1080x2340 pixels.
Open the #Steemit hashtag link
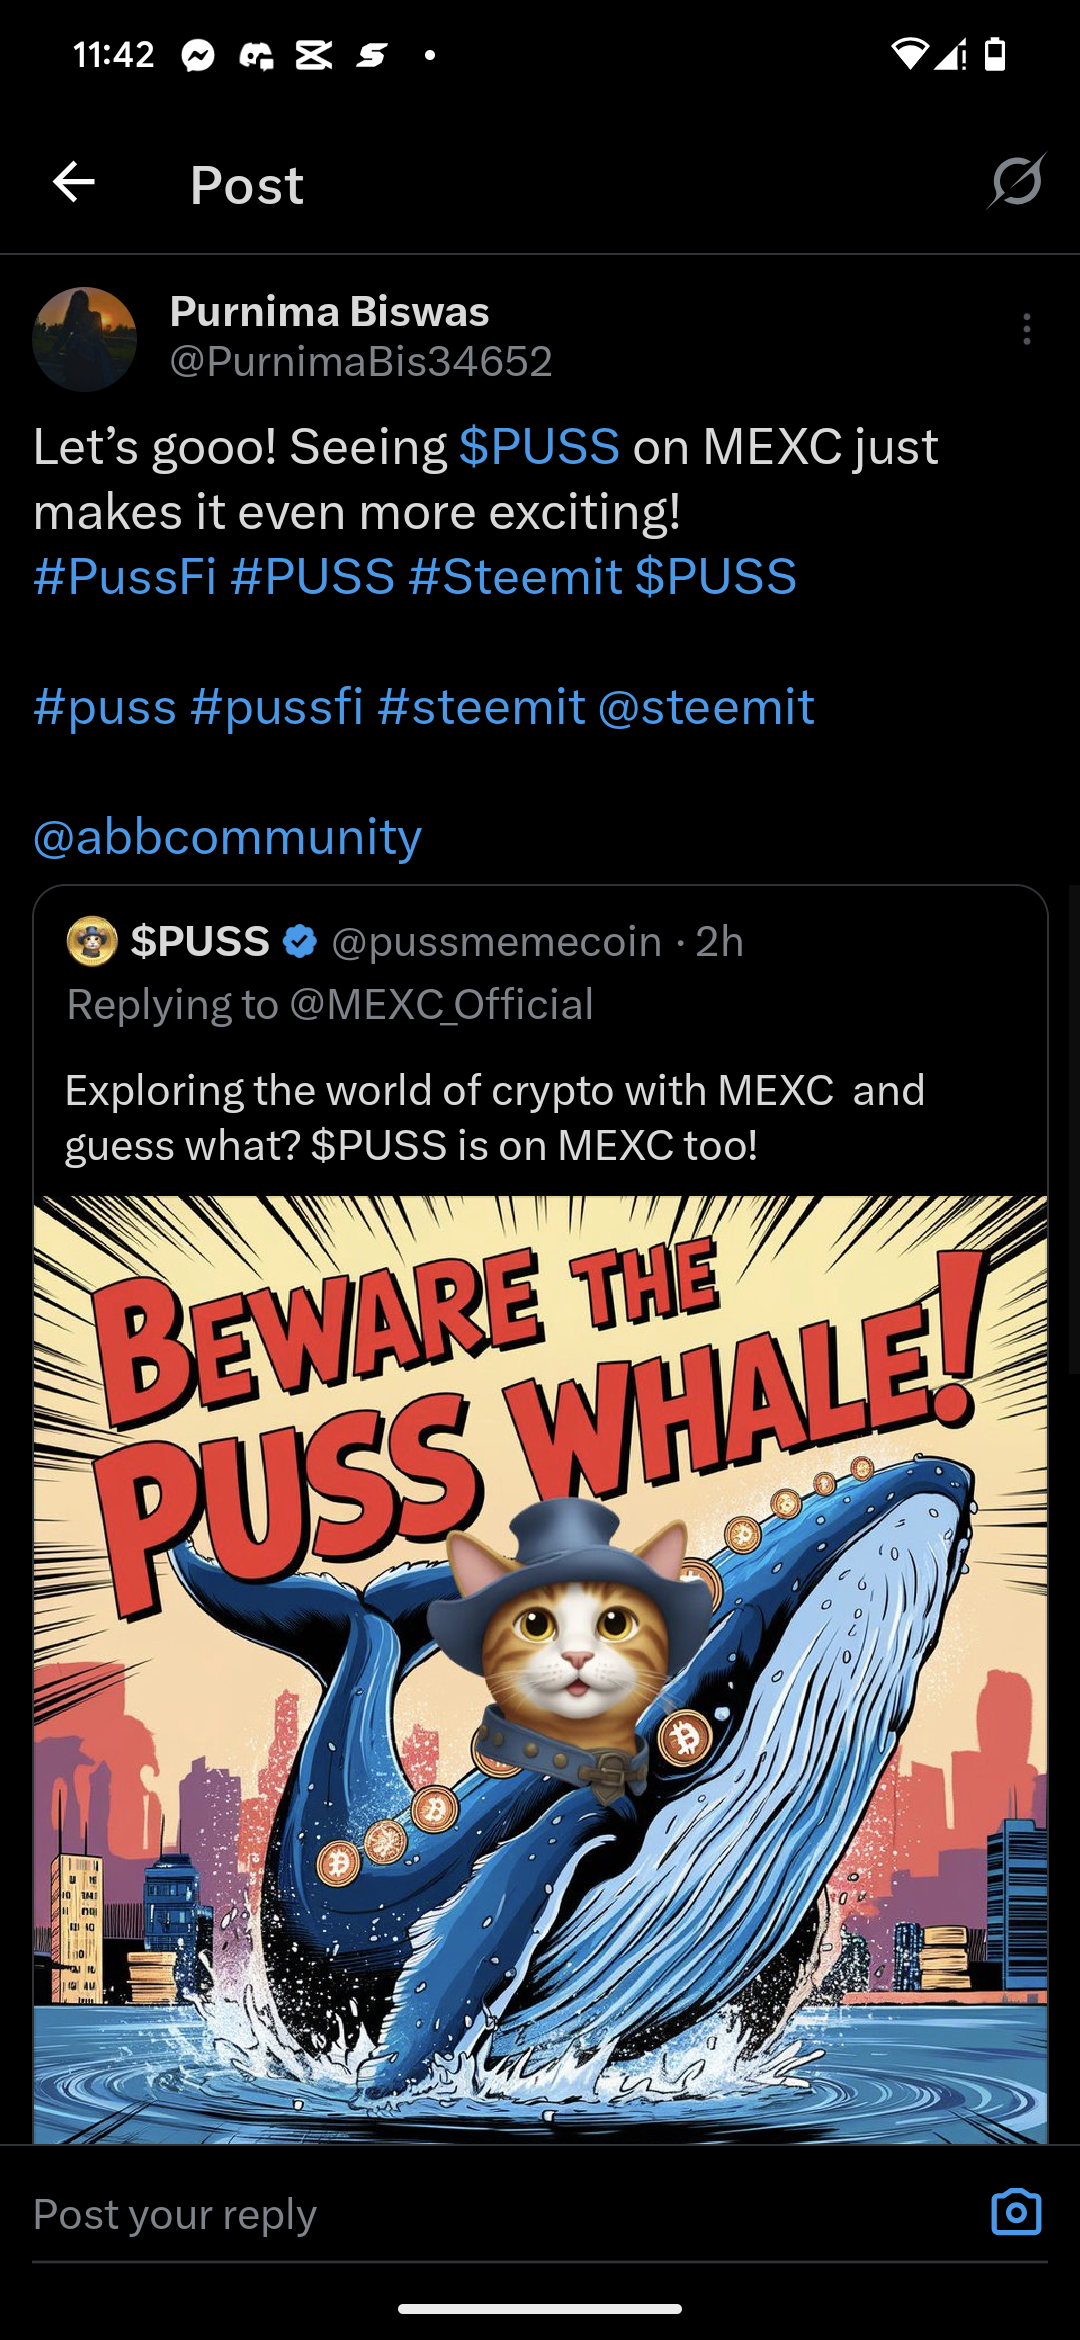(x=515, y=576)
